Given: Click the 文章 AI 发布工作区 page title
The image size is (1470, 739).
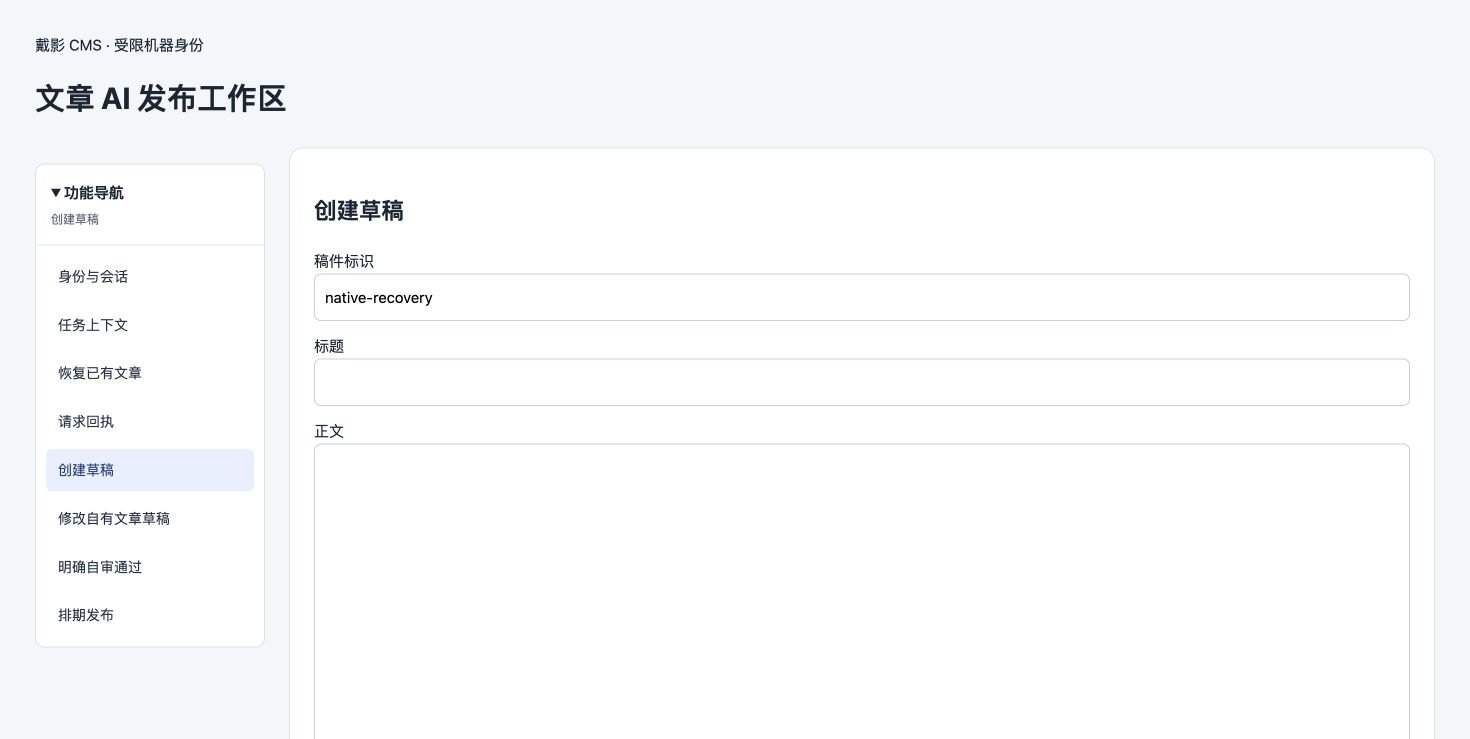Looking at the screenshot, I should 161,99.
